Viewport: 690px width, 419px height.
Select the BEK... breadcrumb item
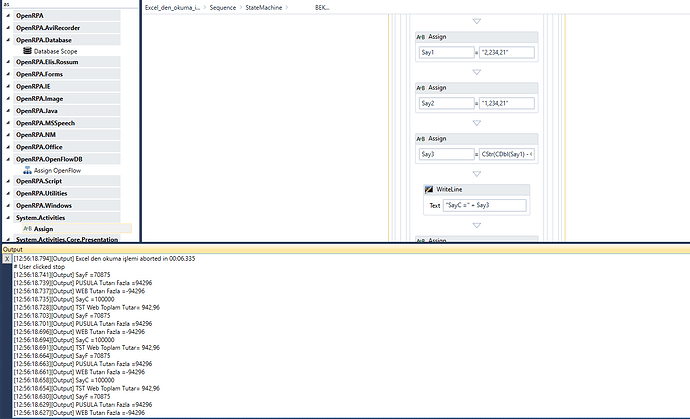tap(322, 7)
